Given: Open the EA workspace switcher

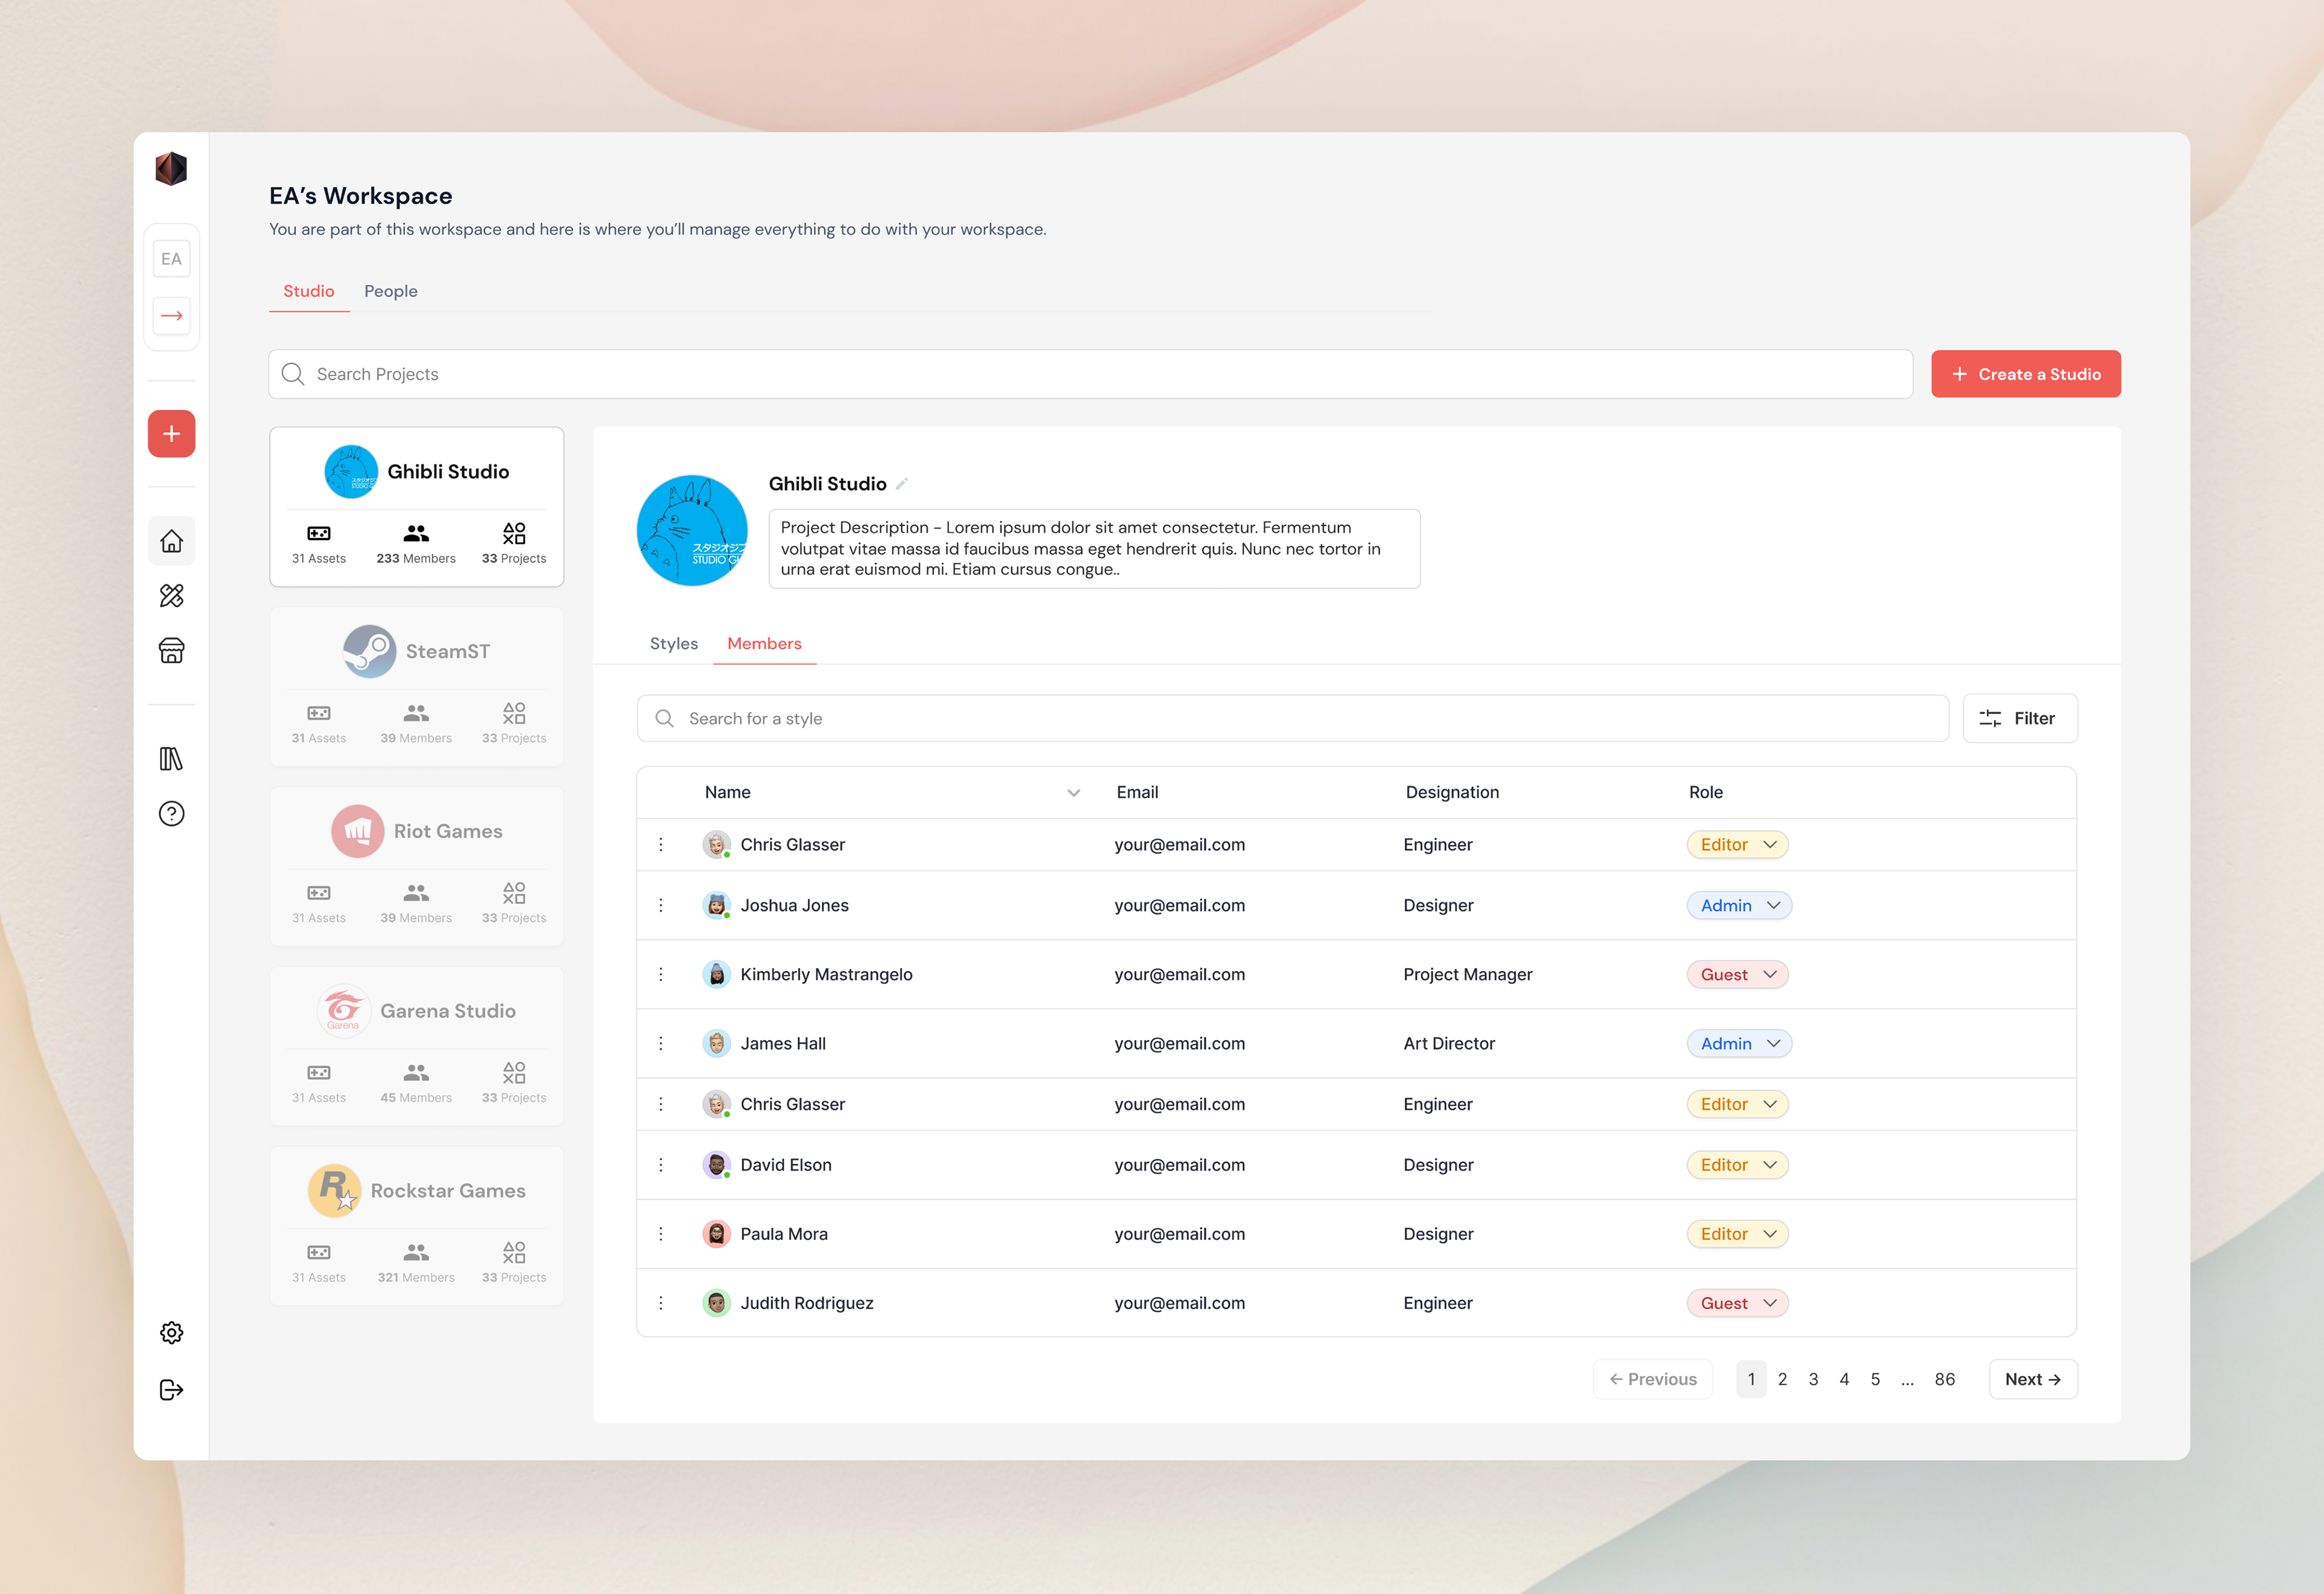Looking at the screenshot, I should [x=171, y=259].
